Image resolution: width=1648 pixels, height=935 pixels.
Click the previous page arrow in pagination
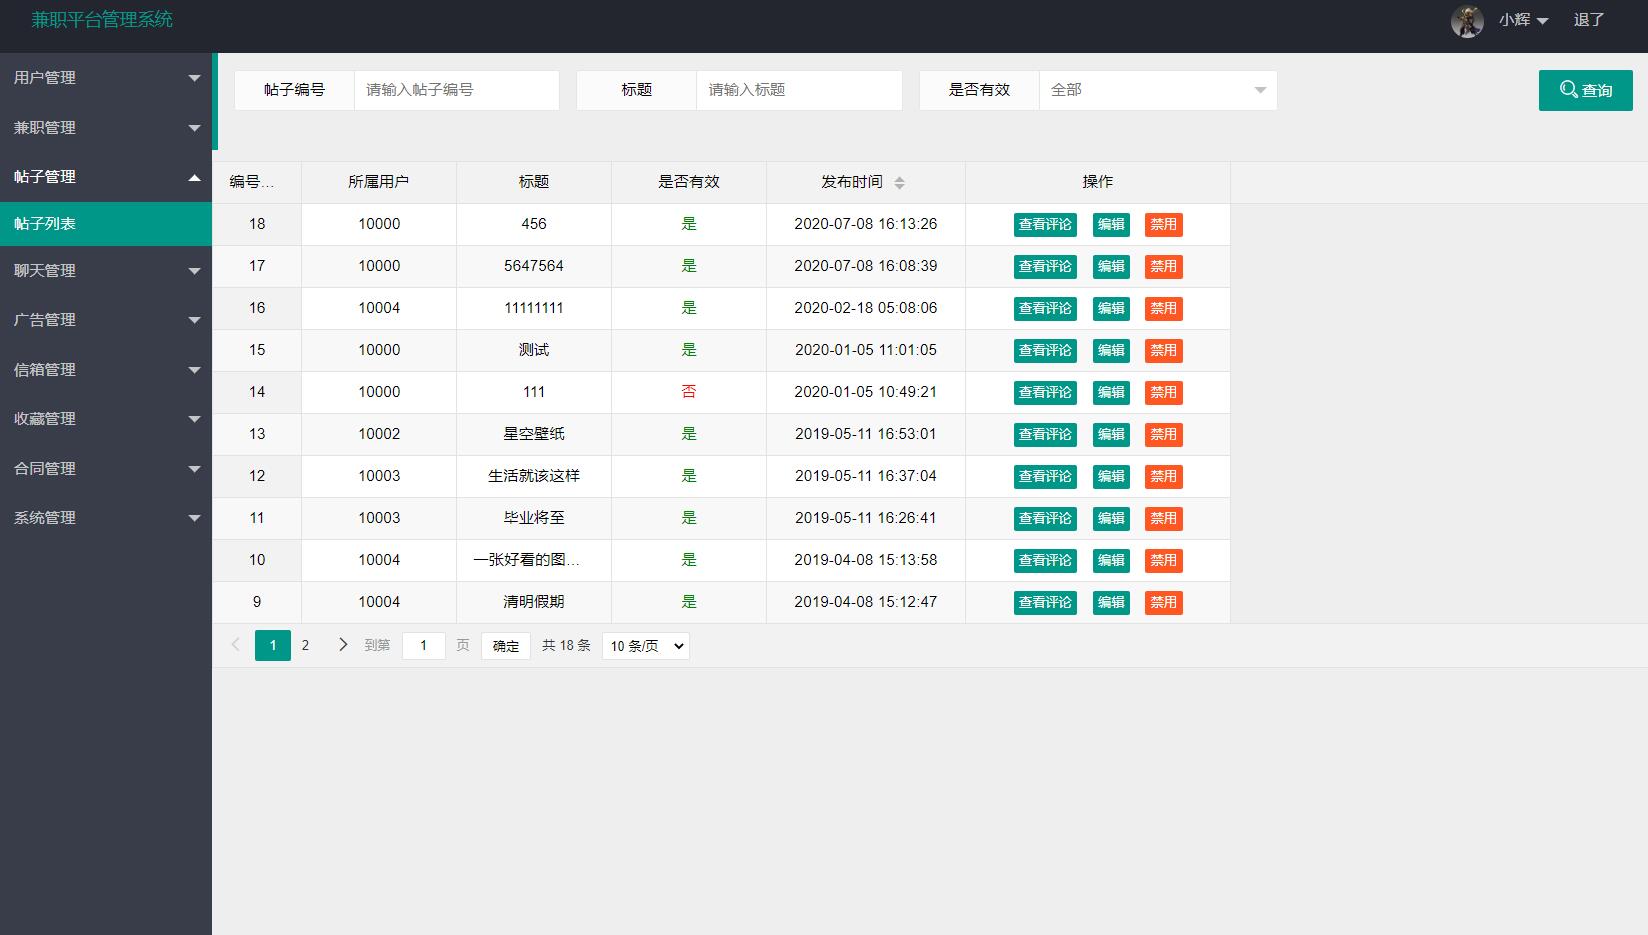click(x=235, y=645)
